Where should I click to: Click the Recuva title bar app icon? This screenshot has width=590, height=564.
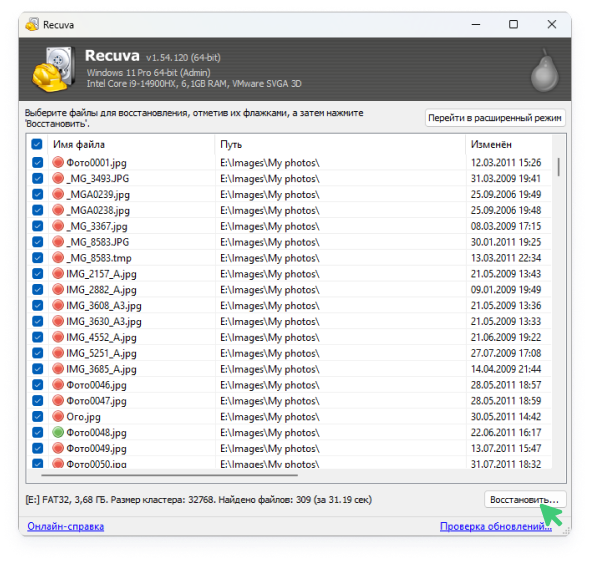32,24
